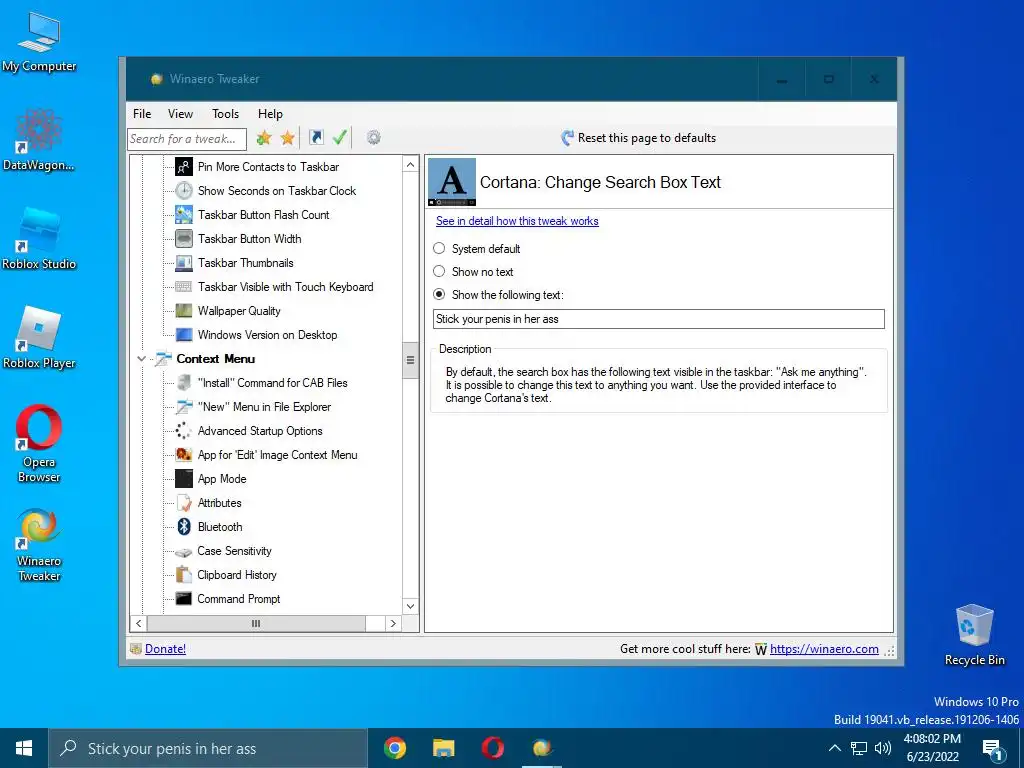
Task: Open Roblox Player desktop shortcut
Action: click(39, 338)
